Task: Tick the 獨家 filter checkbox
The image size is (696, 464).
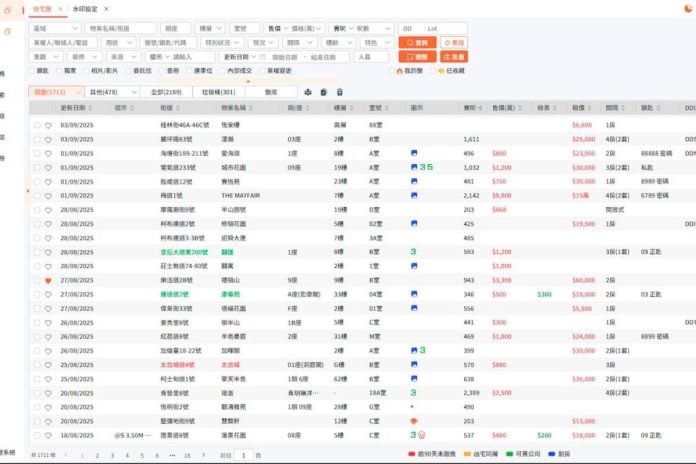Action: pos(59,71)
